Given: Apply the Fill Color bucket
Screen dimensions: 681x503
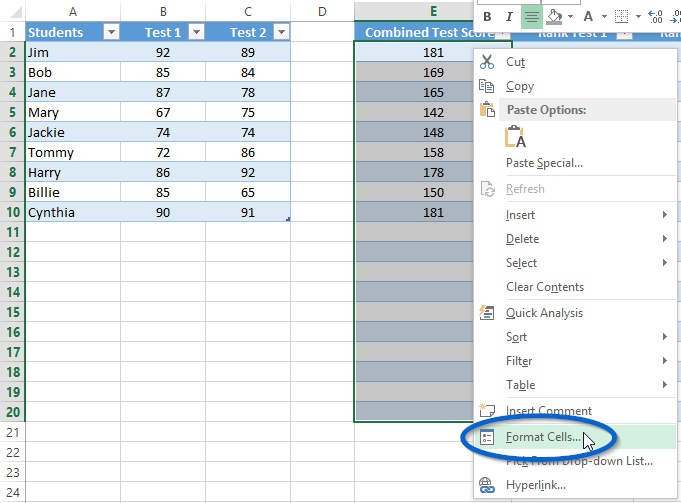Looking at the screenshot, I should [x=555, y=17].
